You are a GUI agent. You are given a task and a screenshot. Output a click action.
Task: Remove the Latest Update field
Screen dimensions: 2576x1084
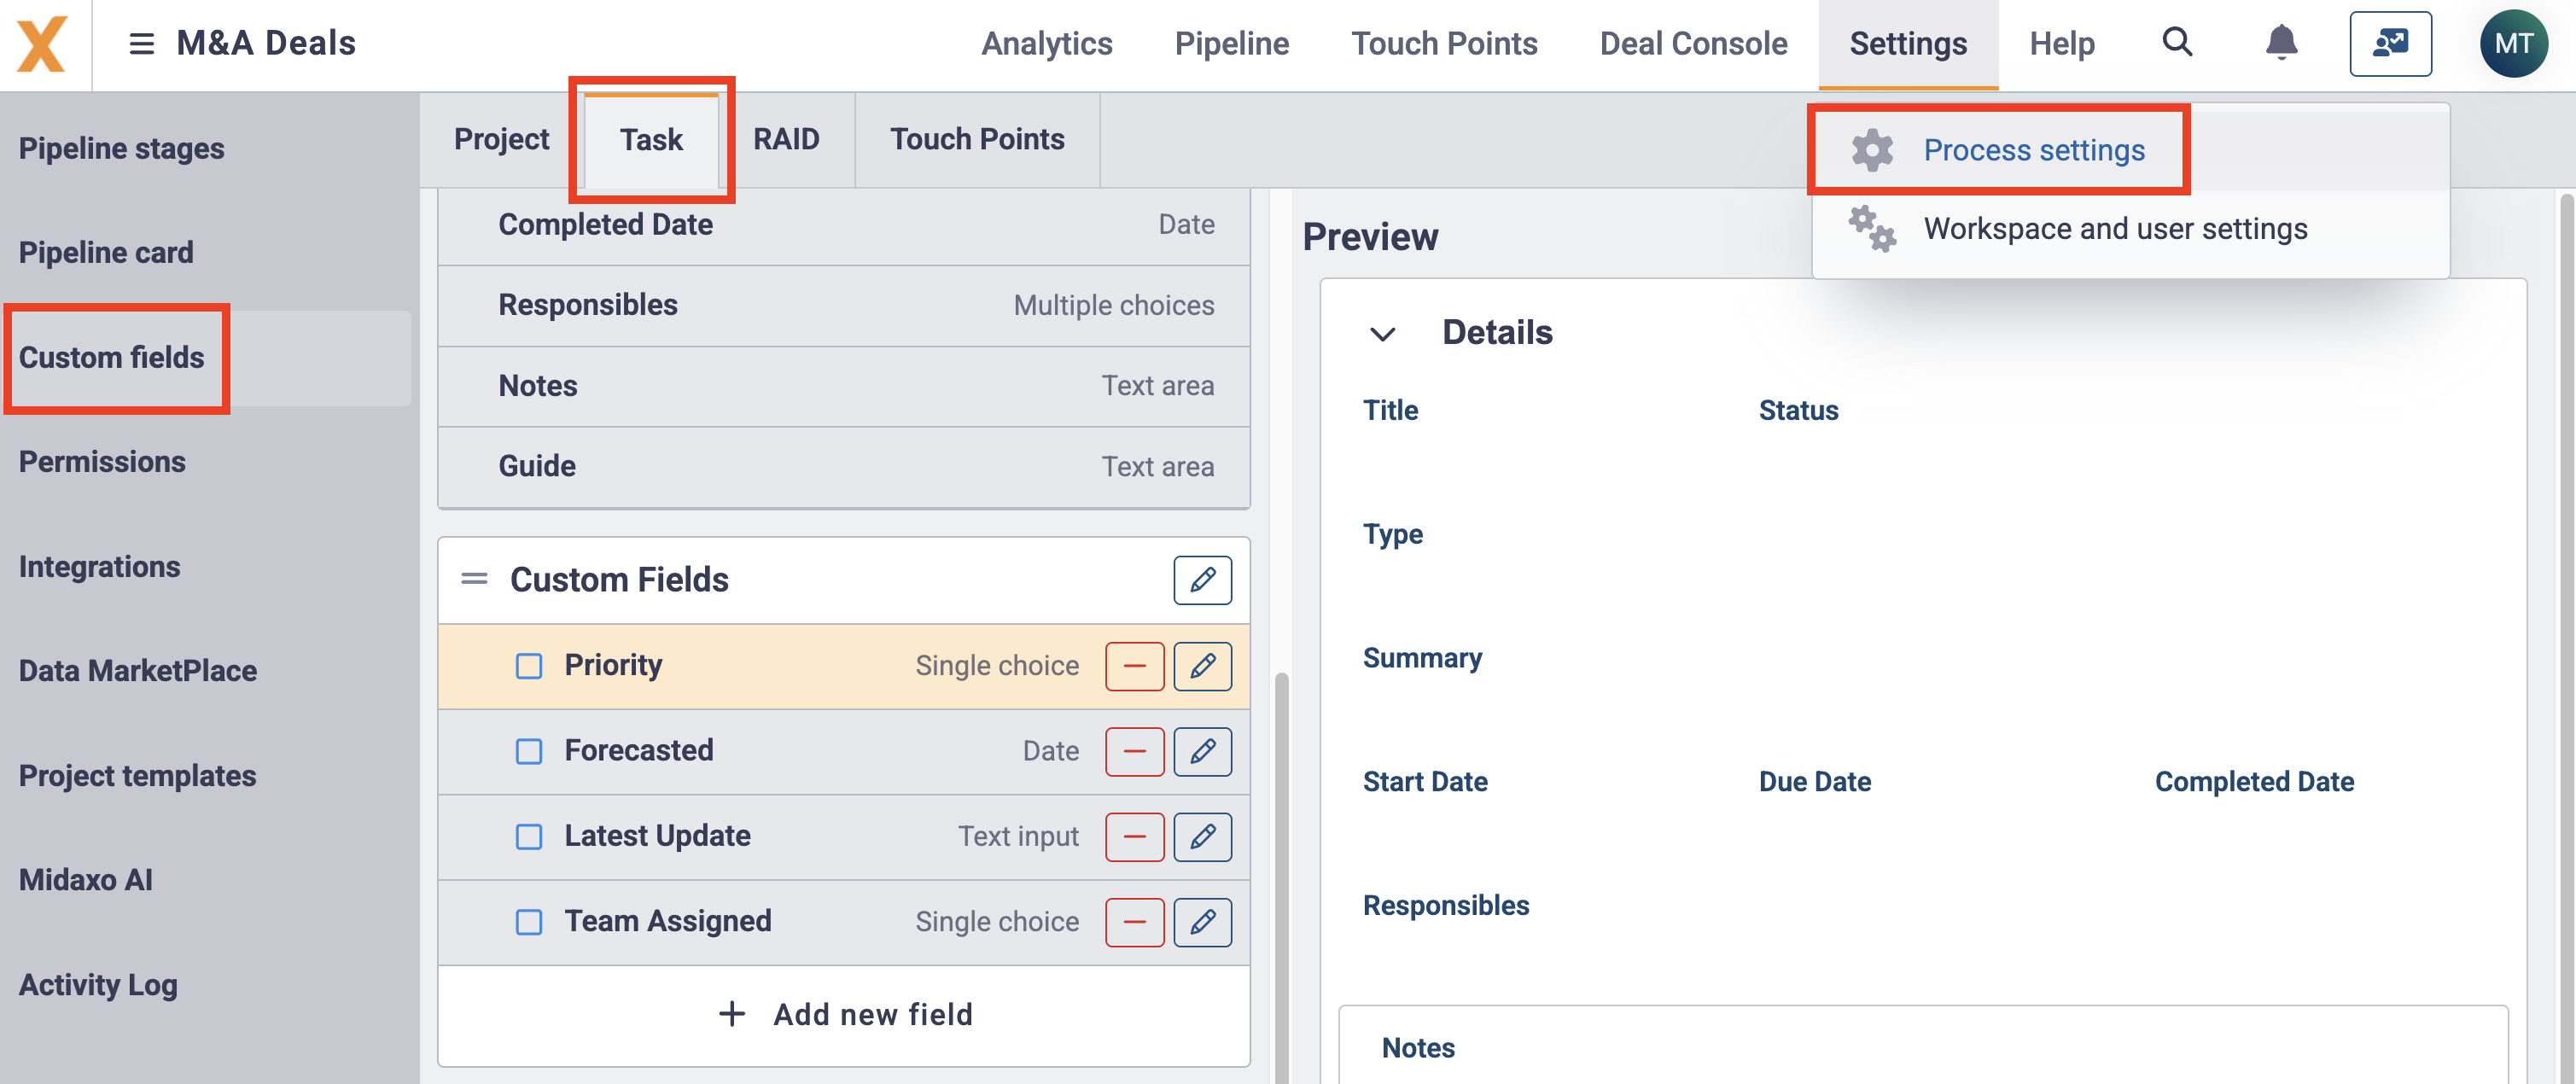pyautogui.click(x=1134, y=836)
